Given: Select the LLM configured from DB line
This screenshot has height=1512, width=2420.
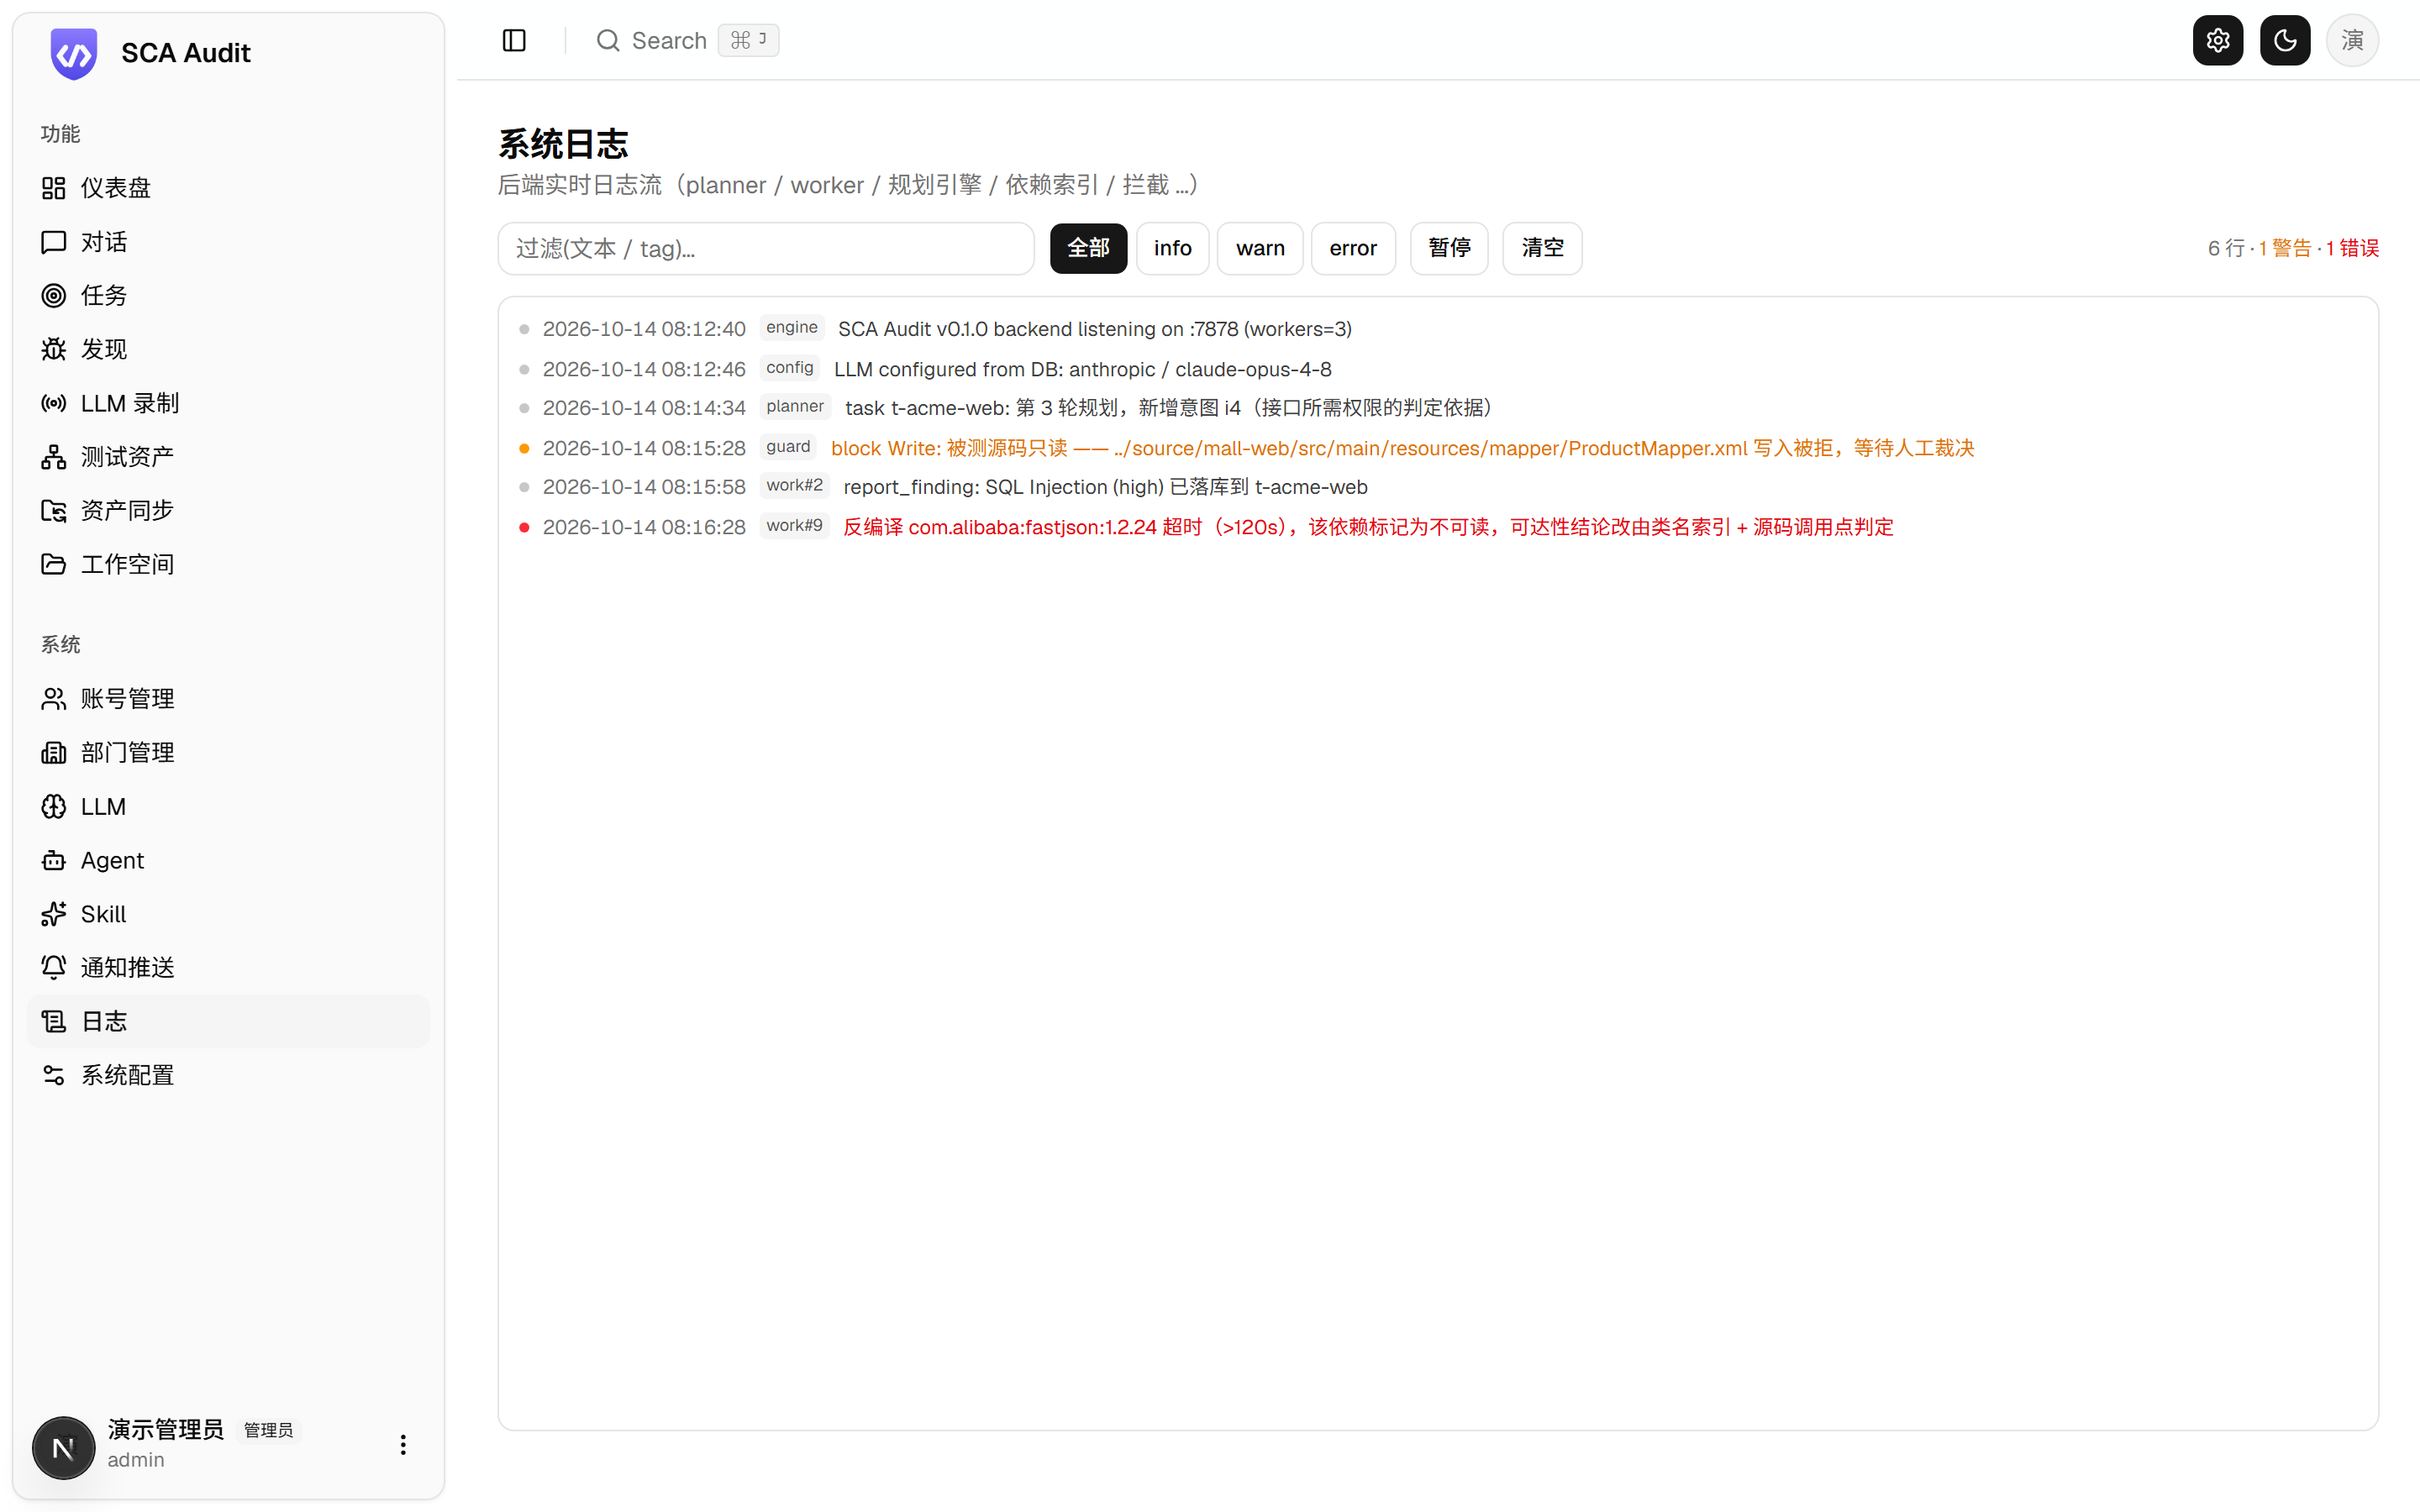Looking at the screenshot, I should point(1083,369).
